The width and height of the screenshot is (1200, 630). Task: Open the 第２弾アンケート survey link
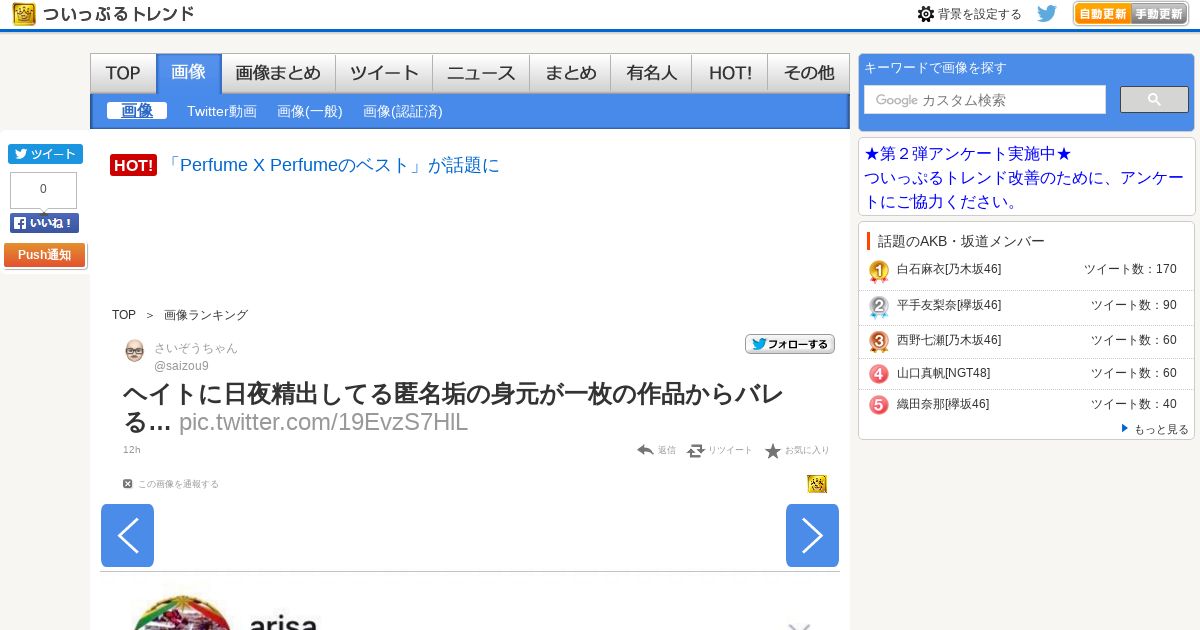(1025, 178)
